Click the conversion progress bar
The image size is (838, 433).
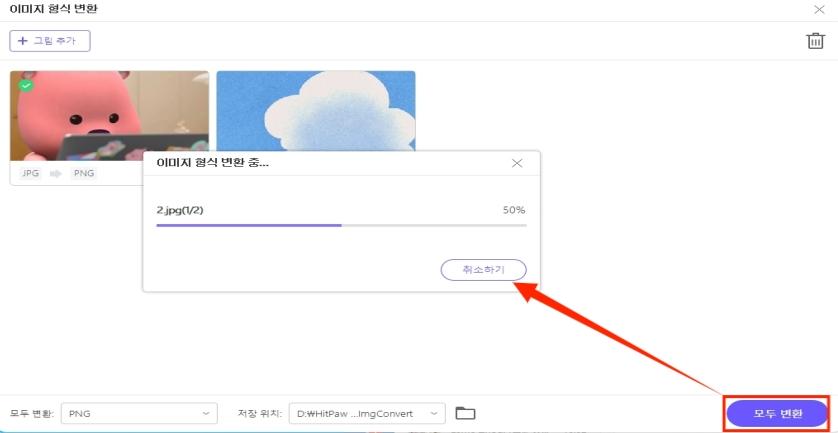[x=341, y=226]
